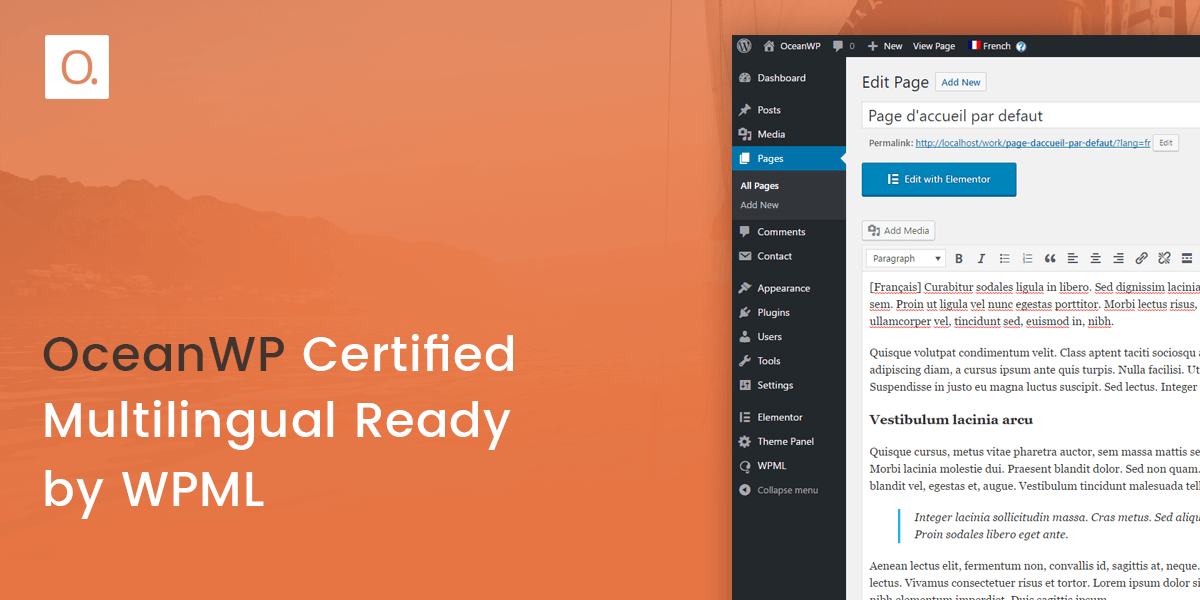Align text left

point(1072,258)
